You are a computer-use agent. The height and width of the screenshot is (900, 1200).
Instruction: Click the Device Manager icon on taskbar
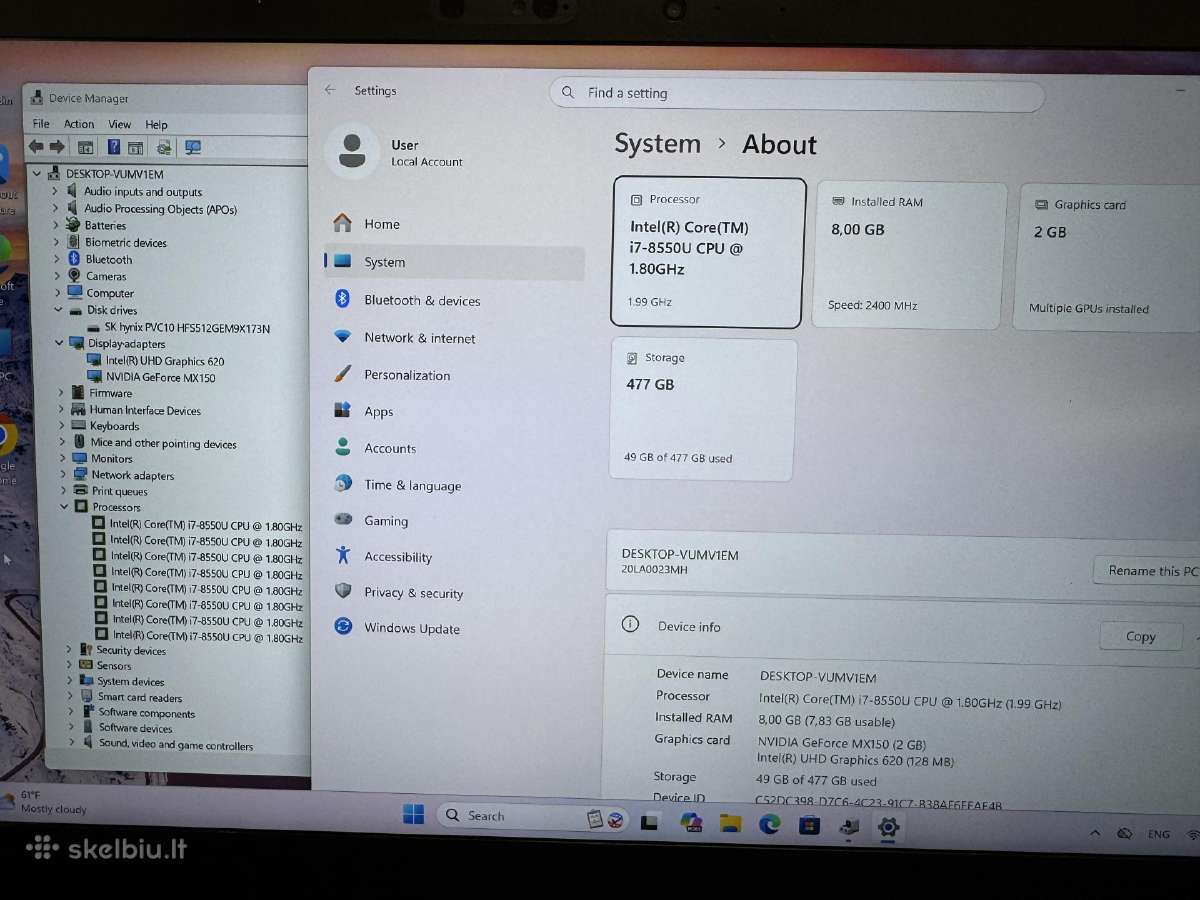tap(849, 827)
